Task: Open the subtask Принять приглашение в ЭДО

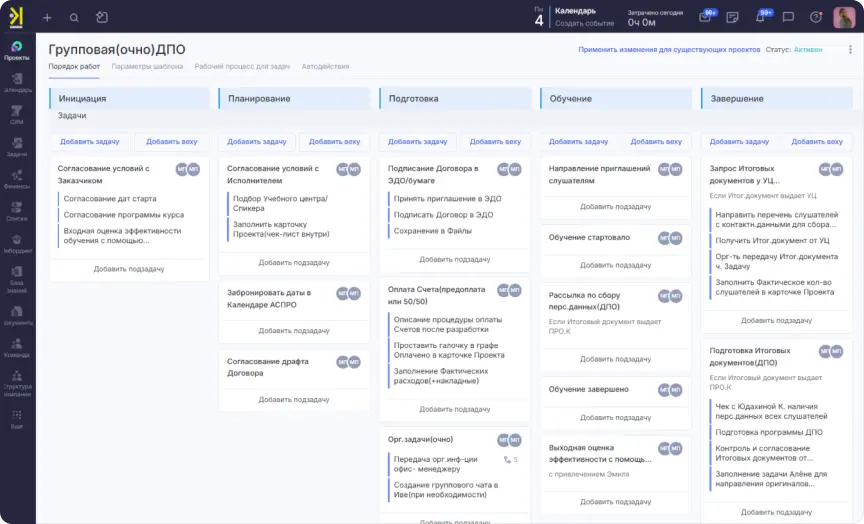Action: click(x=447, y=198)
